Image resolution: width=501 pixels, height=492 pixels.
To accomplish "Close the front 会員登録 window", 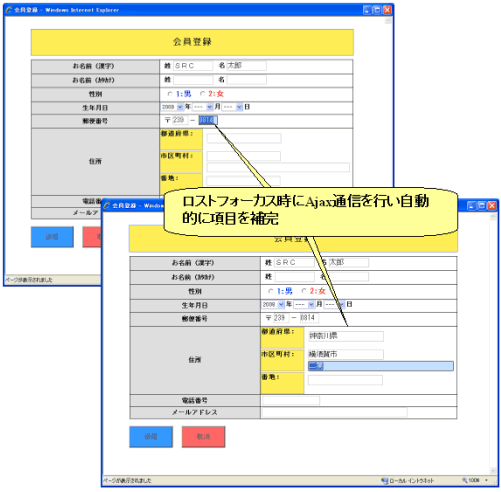I will coord(492,206).
